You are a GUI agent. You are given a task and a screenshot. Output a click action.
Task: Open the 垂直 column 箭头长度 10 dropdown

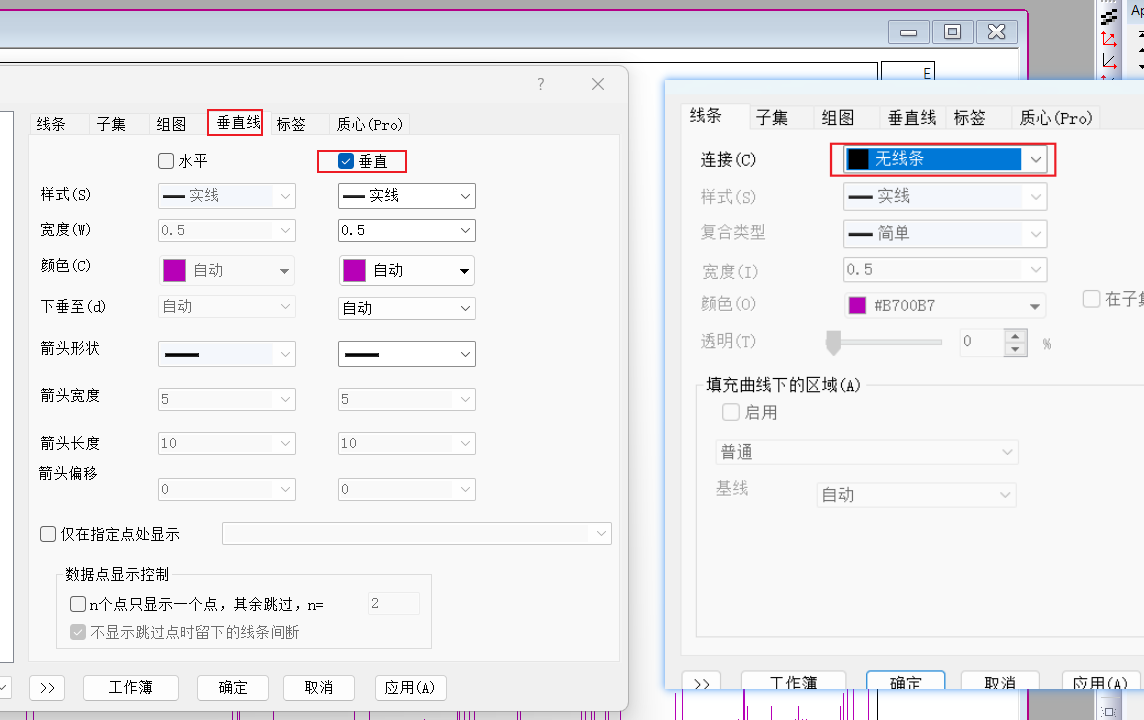(x=406, y=444)
